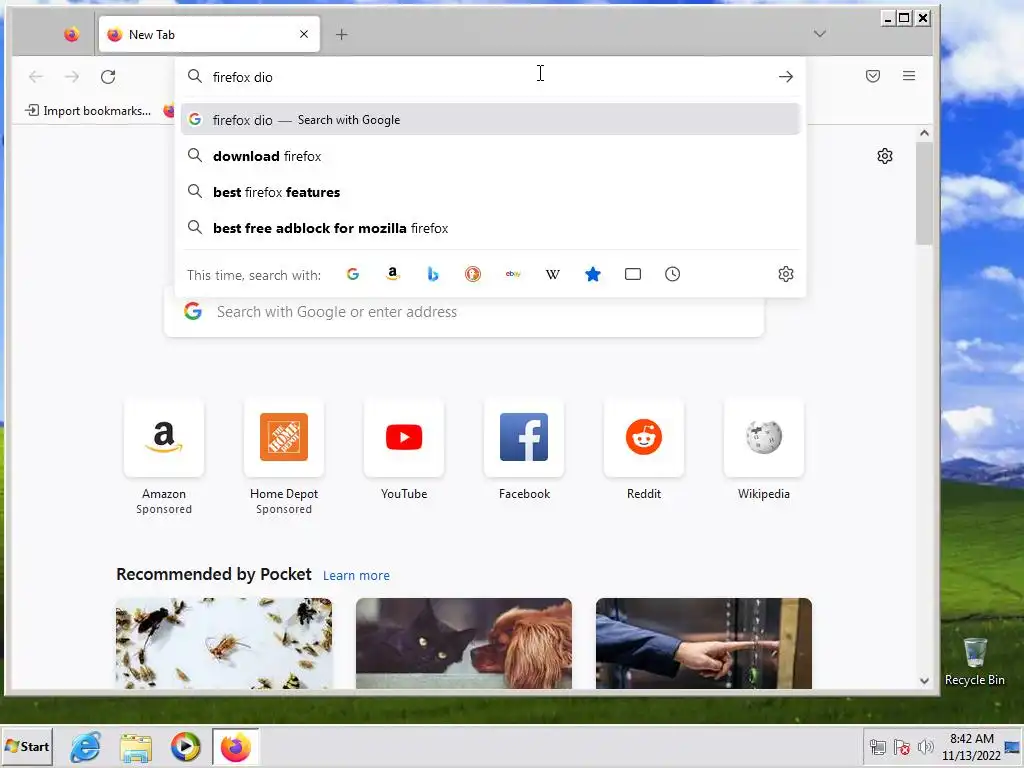Save page to Pocket

pyautogui.click(x=872, y=76)
